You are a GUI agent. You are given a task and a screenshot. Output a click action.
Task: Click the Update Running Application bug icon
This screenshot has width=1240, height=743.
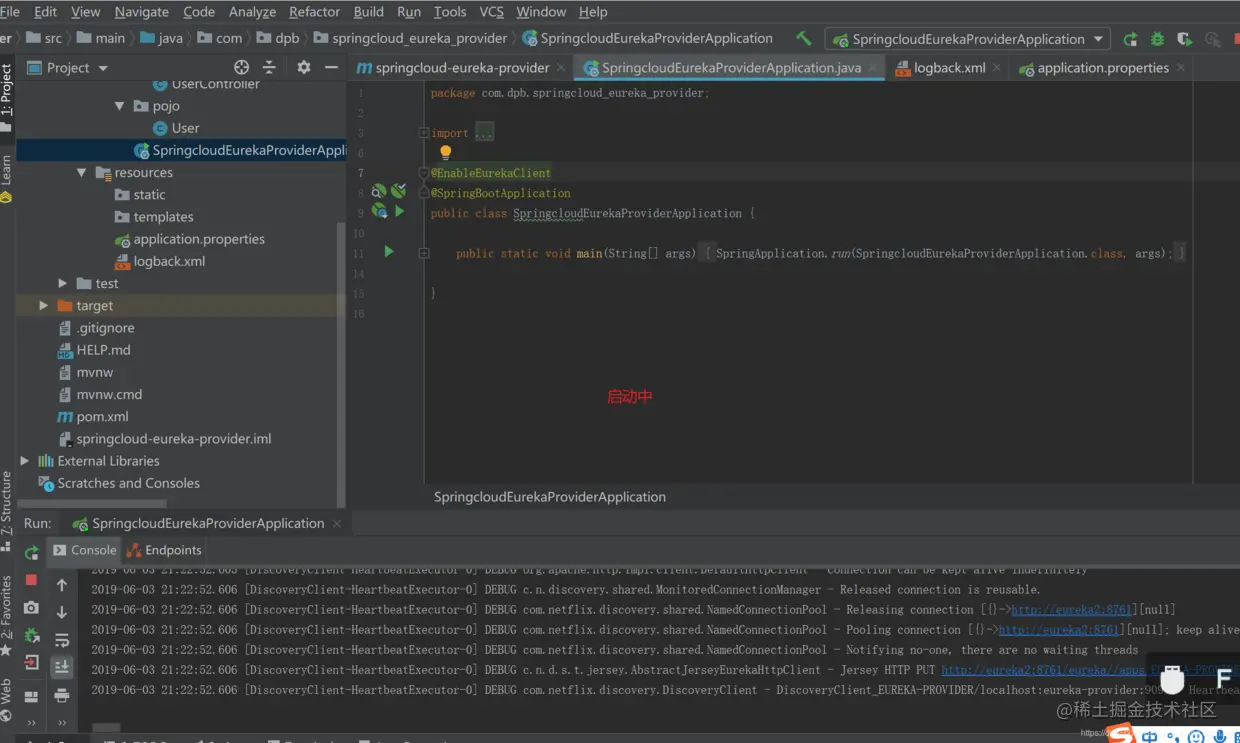pyautogui.click(x=32, y=635)
